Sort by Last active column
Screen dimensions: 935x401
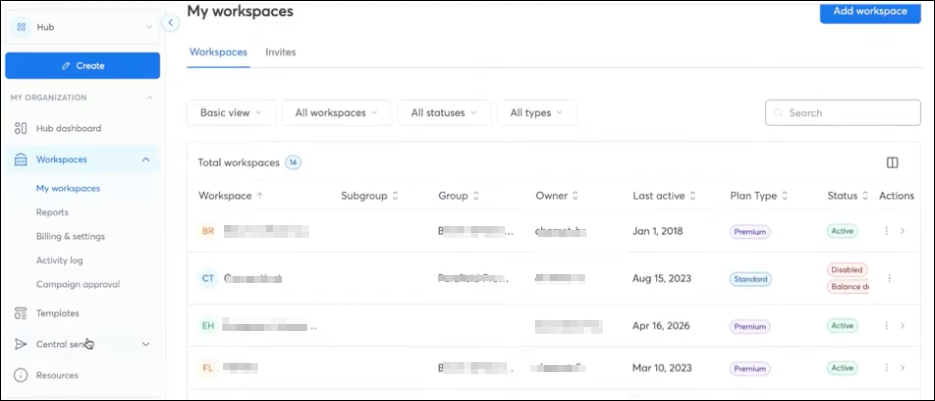pos(664,196)
